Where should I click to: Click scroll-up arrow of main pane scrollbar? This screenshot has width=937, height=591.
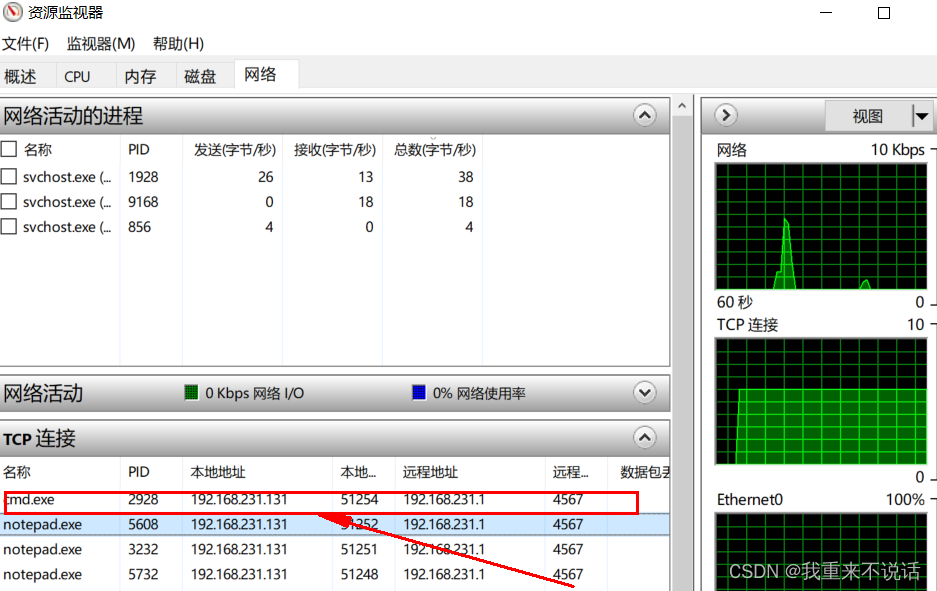[x=682, y=106]
